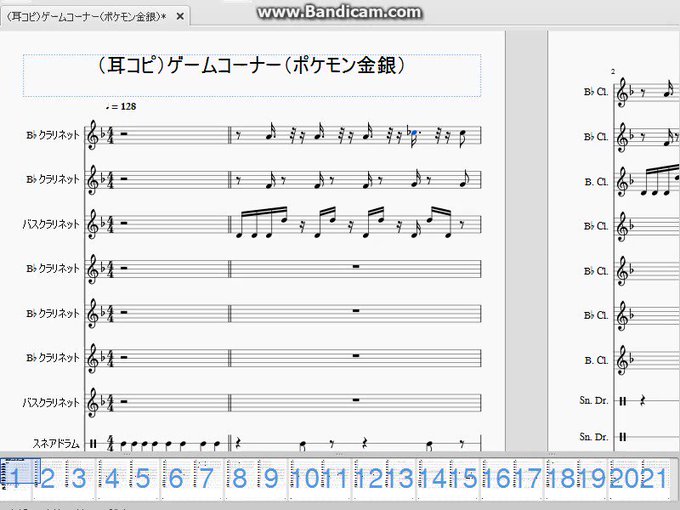The width and height of the screenshot is (680, 510).
Task: Open page 16 thumbnail in the navigator
Action: click(496, 479)
